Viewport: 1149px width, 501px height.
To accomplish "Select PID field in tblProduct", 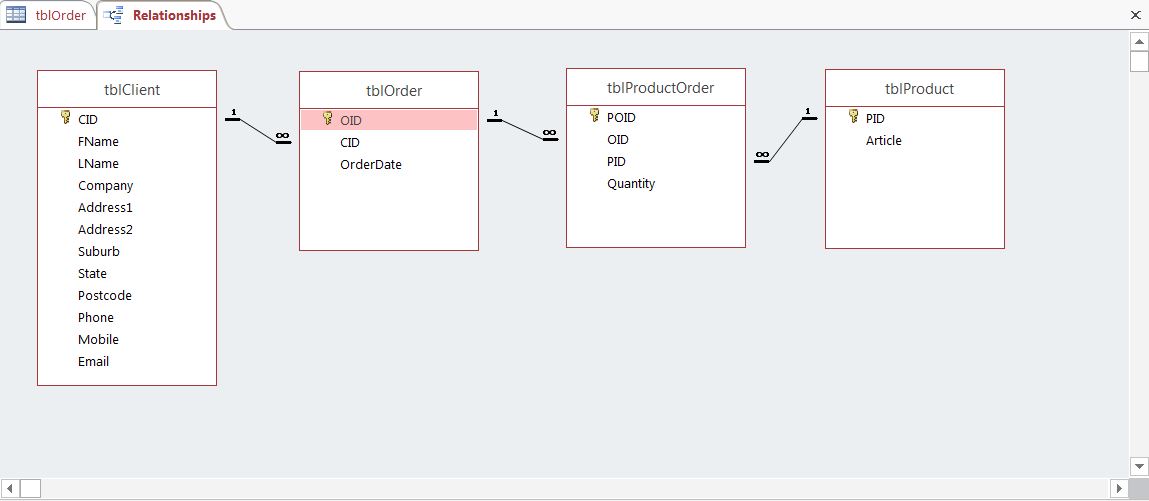I will (875, 118).
